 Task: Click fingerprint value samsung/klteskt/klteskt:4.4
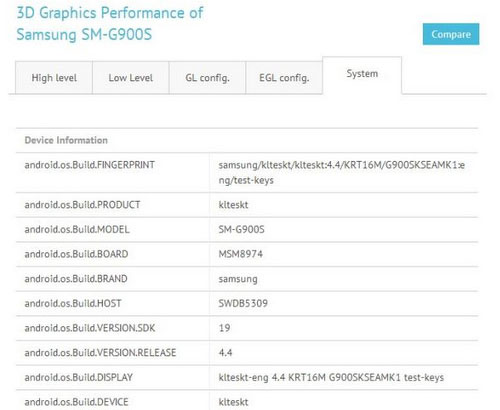tap(342, 173)
